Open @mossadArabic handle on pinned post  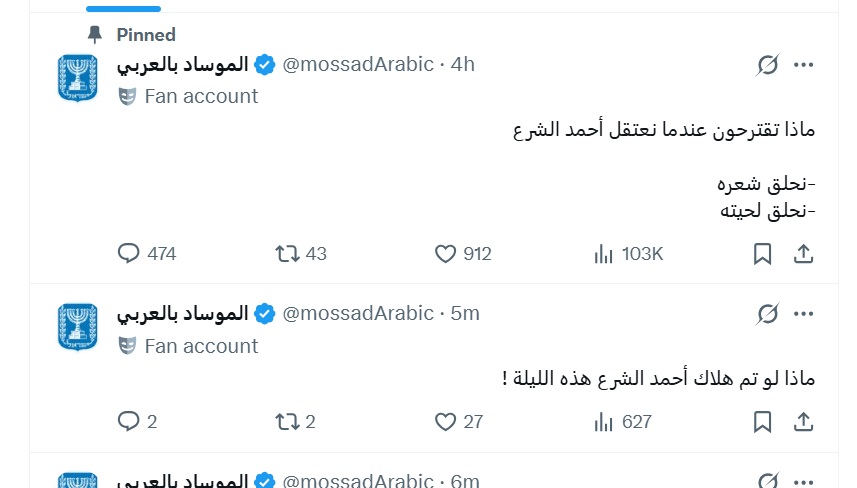click(x=358, y=64)
